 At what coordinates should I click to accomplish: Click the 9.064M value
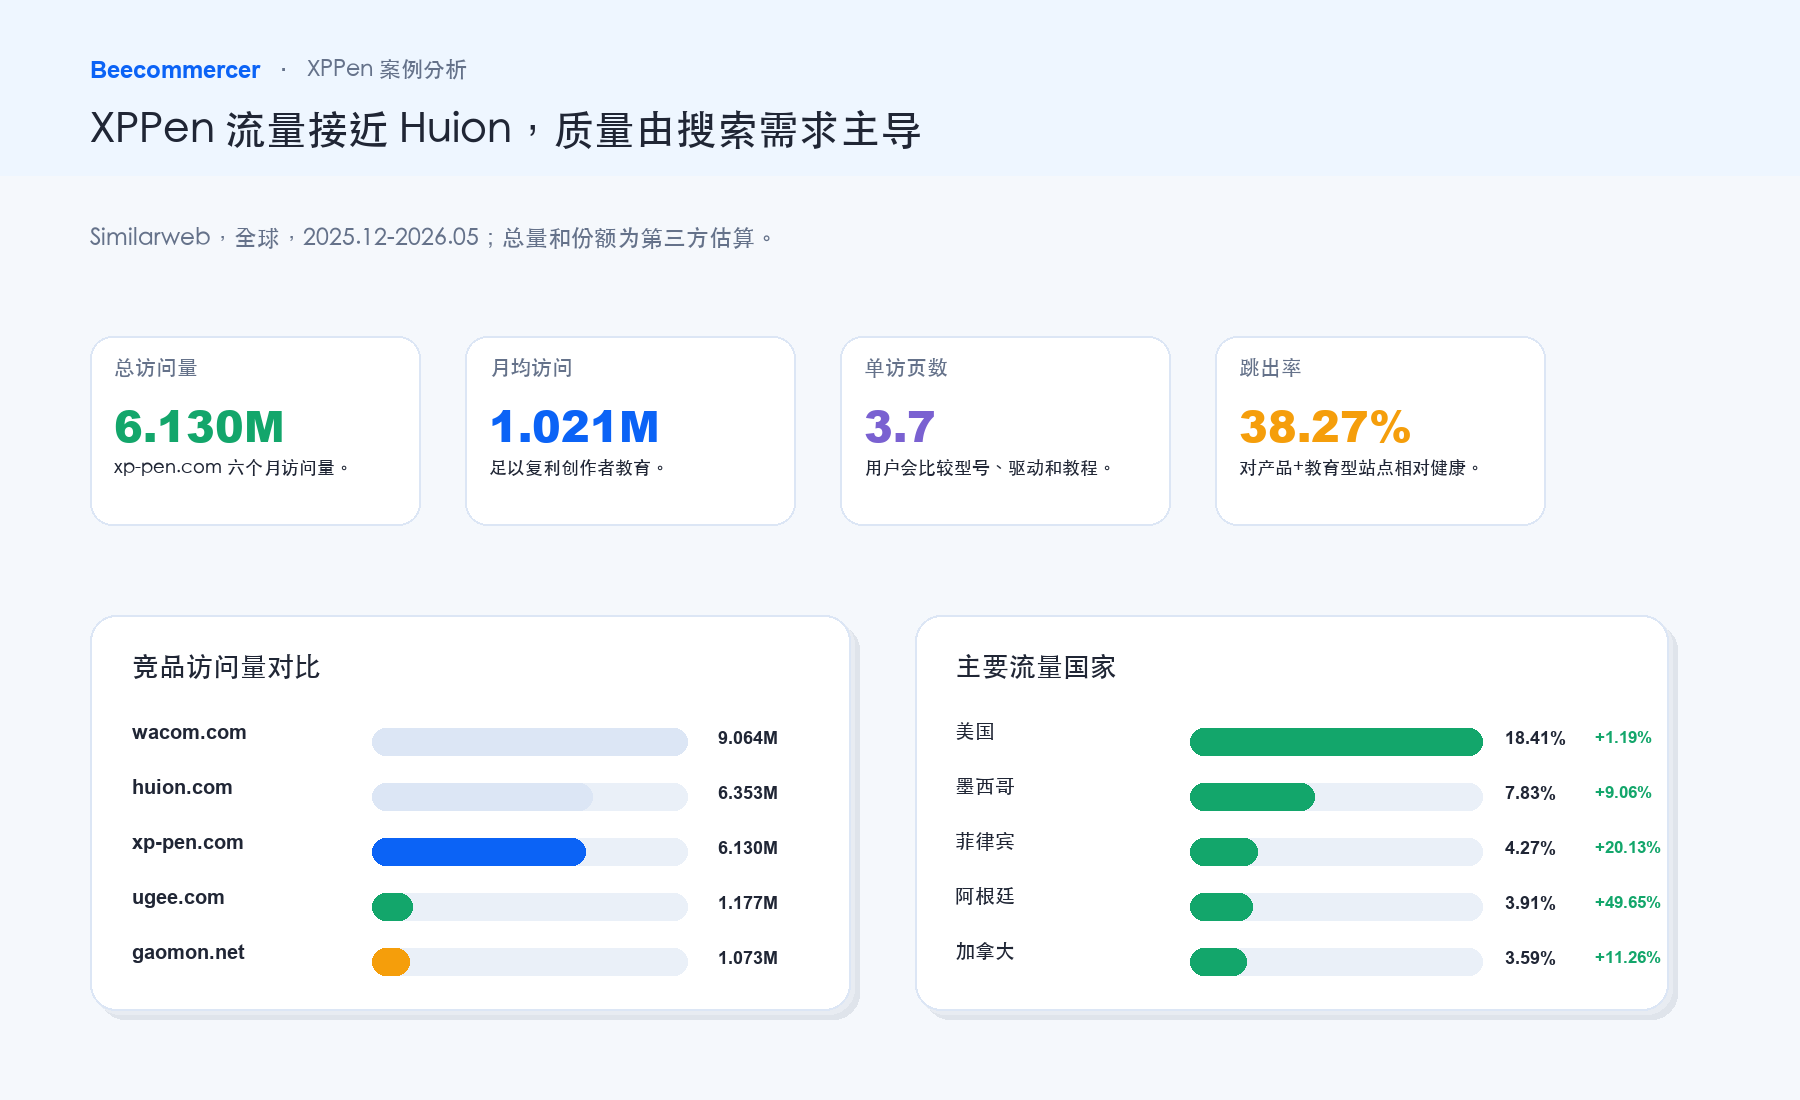[x=748, y=738]
